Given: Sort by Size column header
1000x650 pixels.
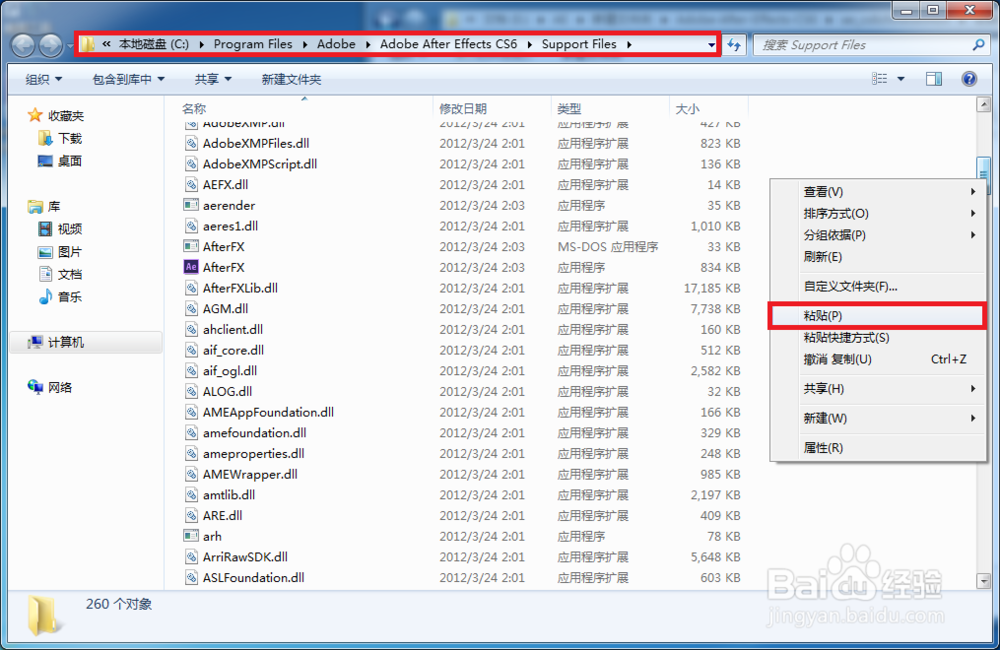Looking at the screenshot, I should pyautogui.click(x=709, y=108).
